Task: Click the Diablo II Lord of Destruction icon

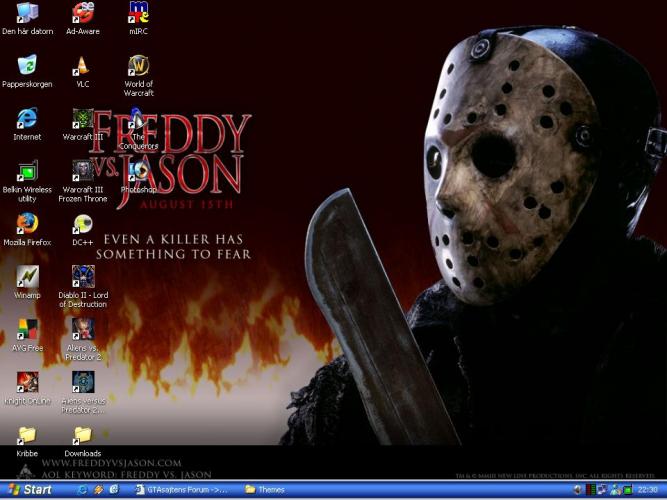Action: [x=83, y=276]
